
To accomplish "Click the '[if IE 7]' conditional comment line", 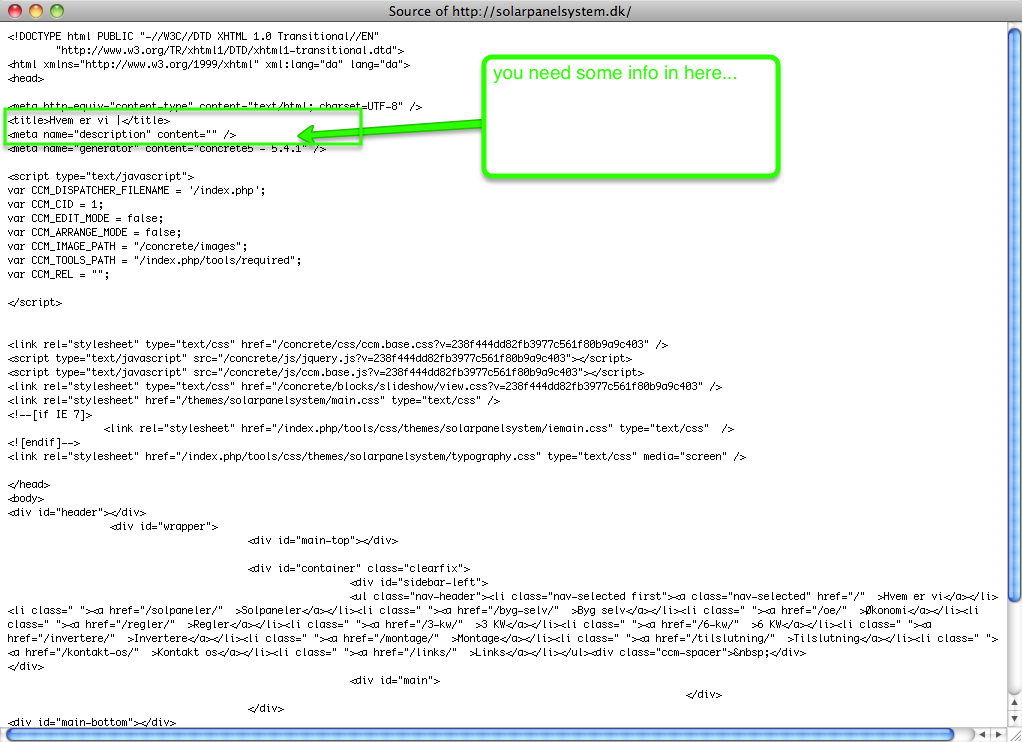I will pos(50,415).
